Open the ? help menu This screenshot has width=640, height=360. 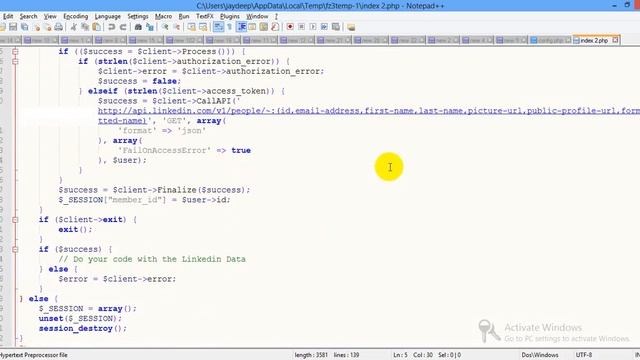[x=276, y=16]
